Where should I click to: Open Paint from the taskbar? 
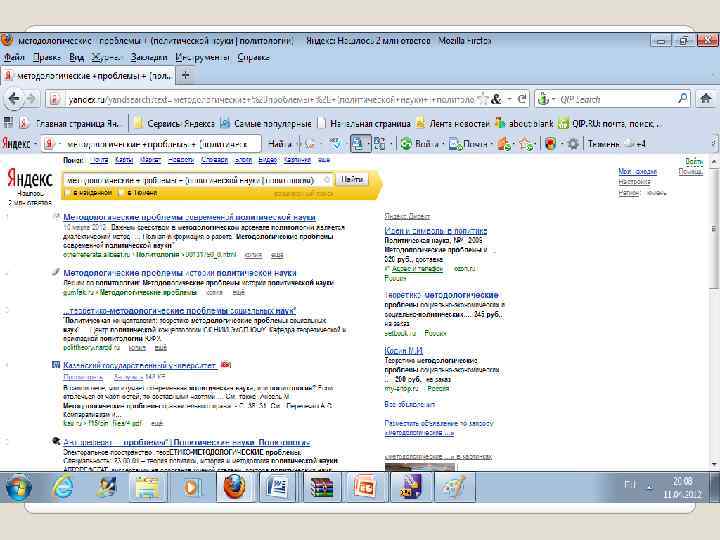[x=453, y=487]
